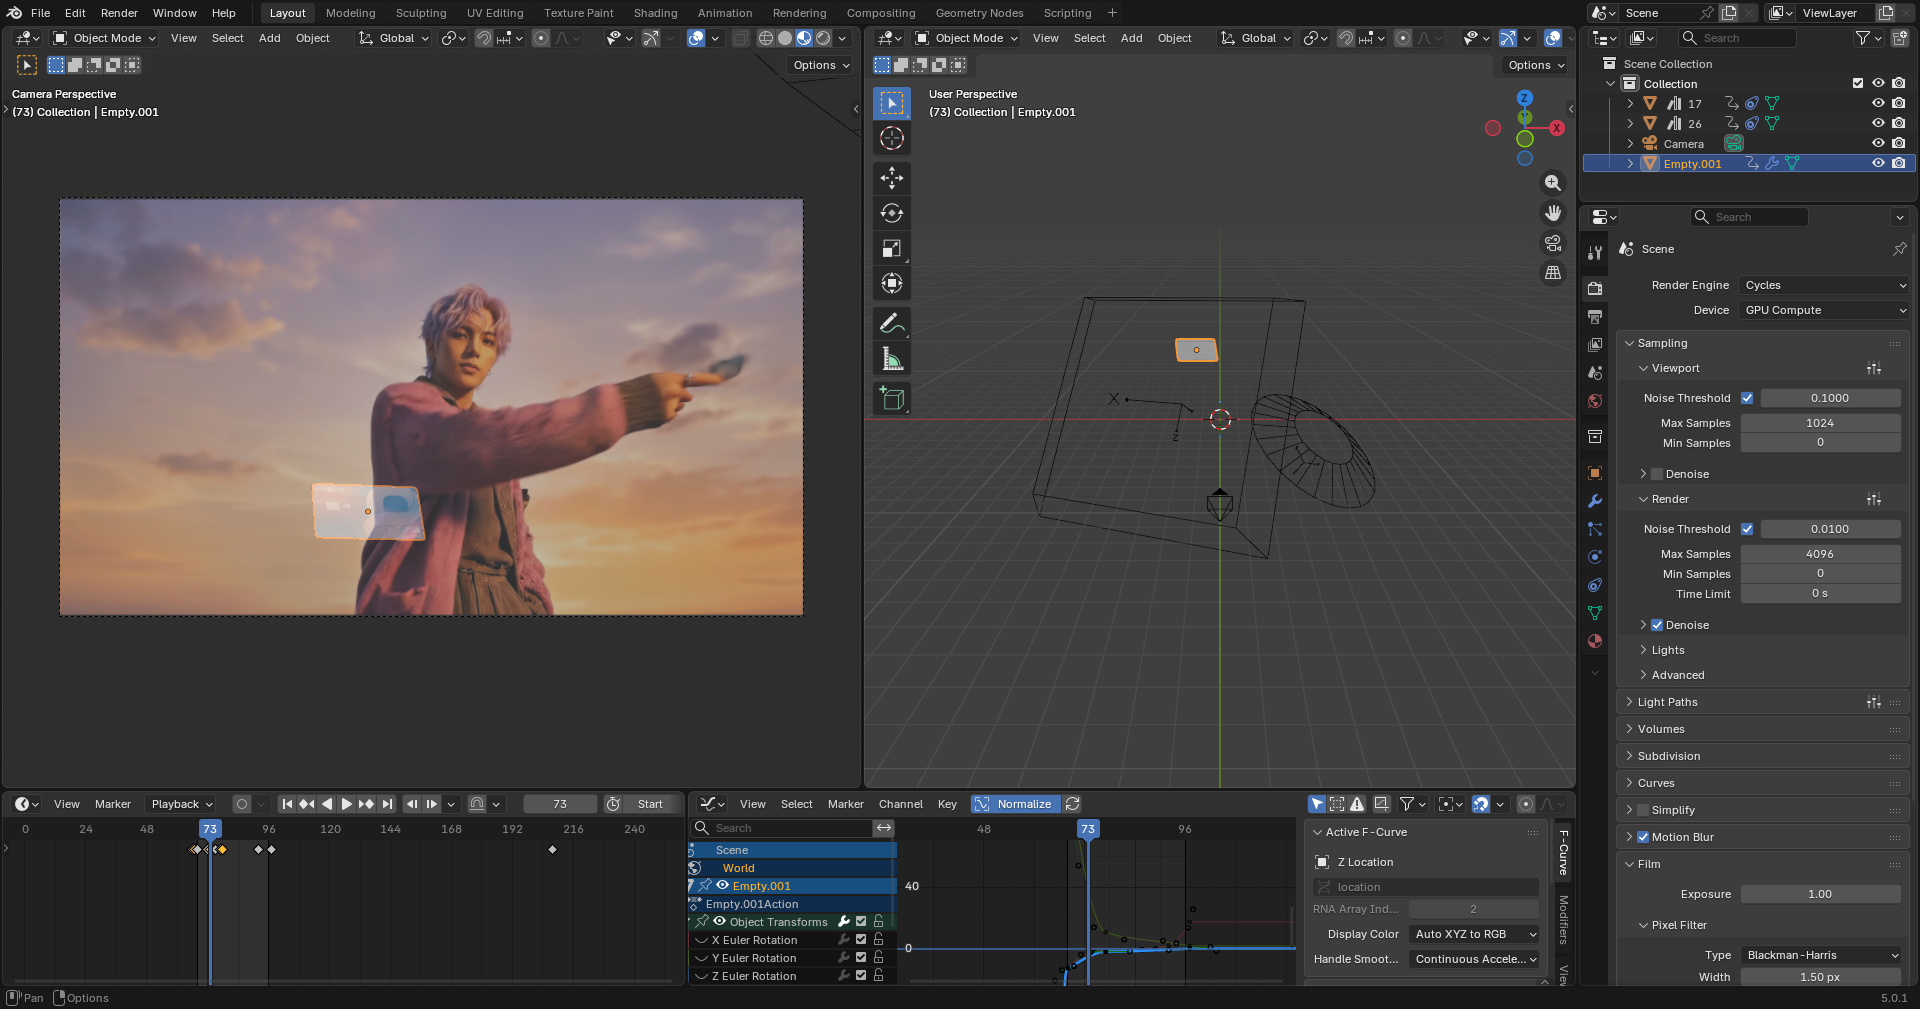
Task: Open World properties tab icon
Action: click(1595, 401)
